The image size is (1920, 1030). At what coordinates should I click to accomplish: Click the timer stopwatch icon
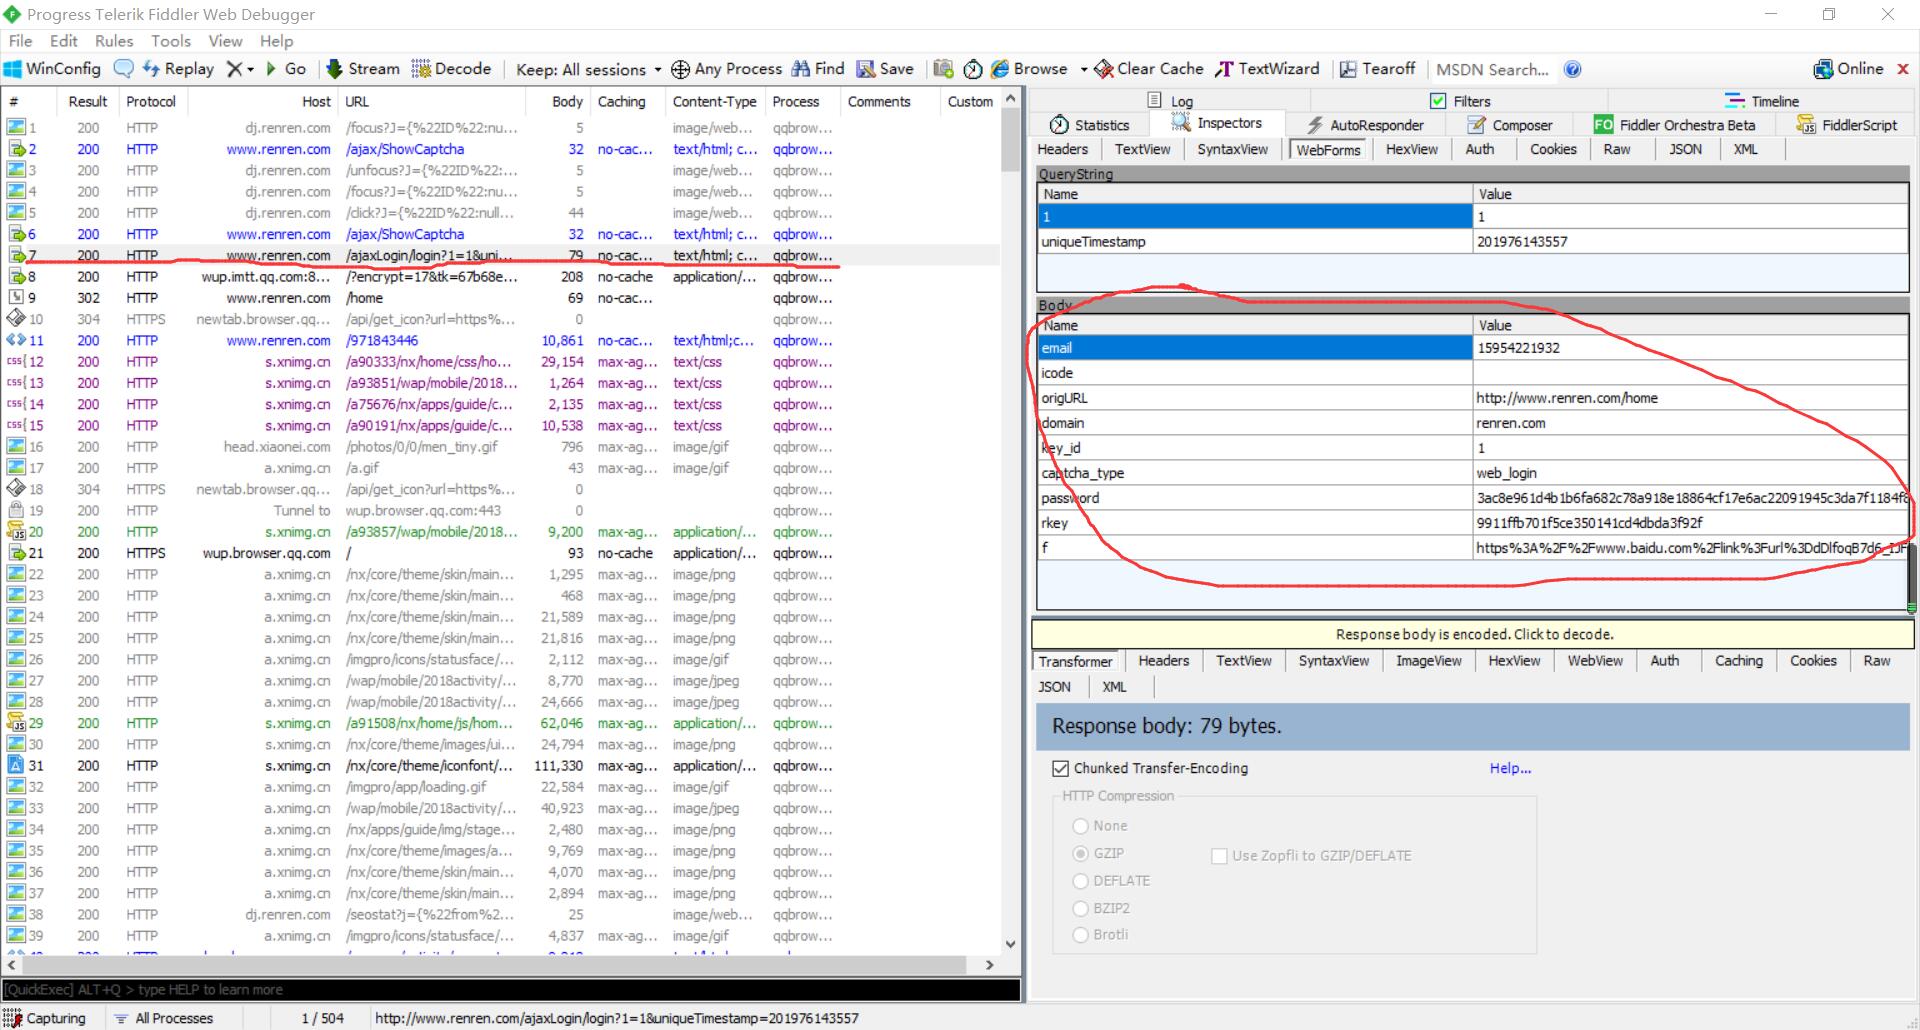(x=973, y=69)
